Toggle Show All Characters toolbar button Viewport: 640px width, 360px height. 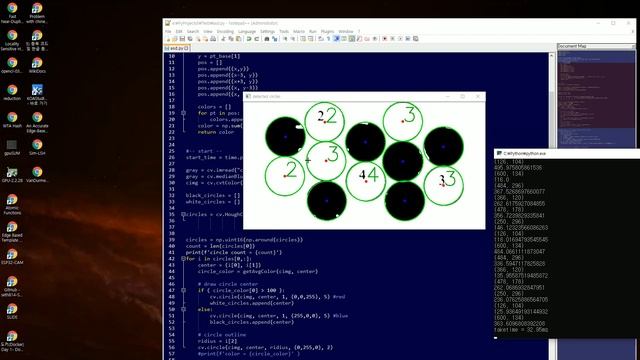[328, 39]
